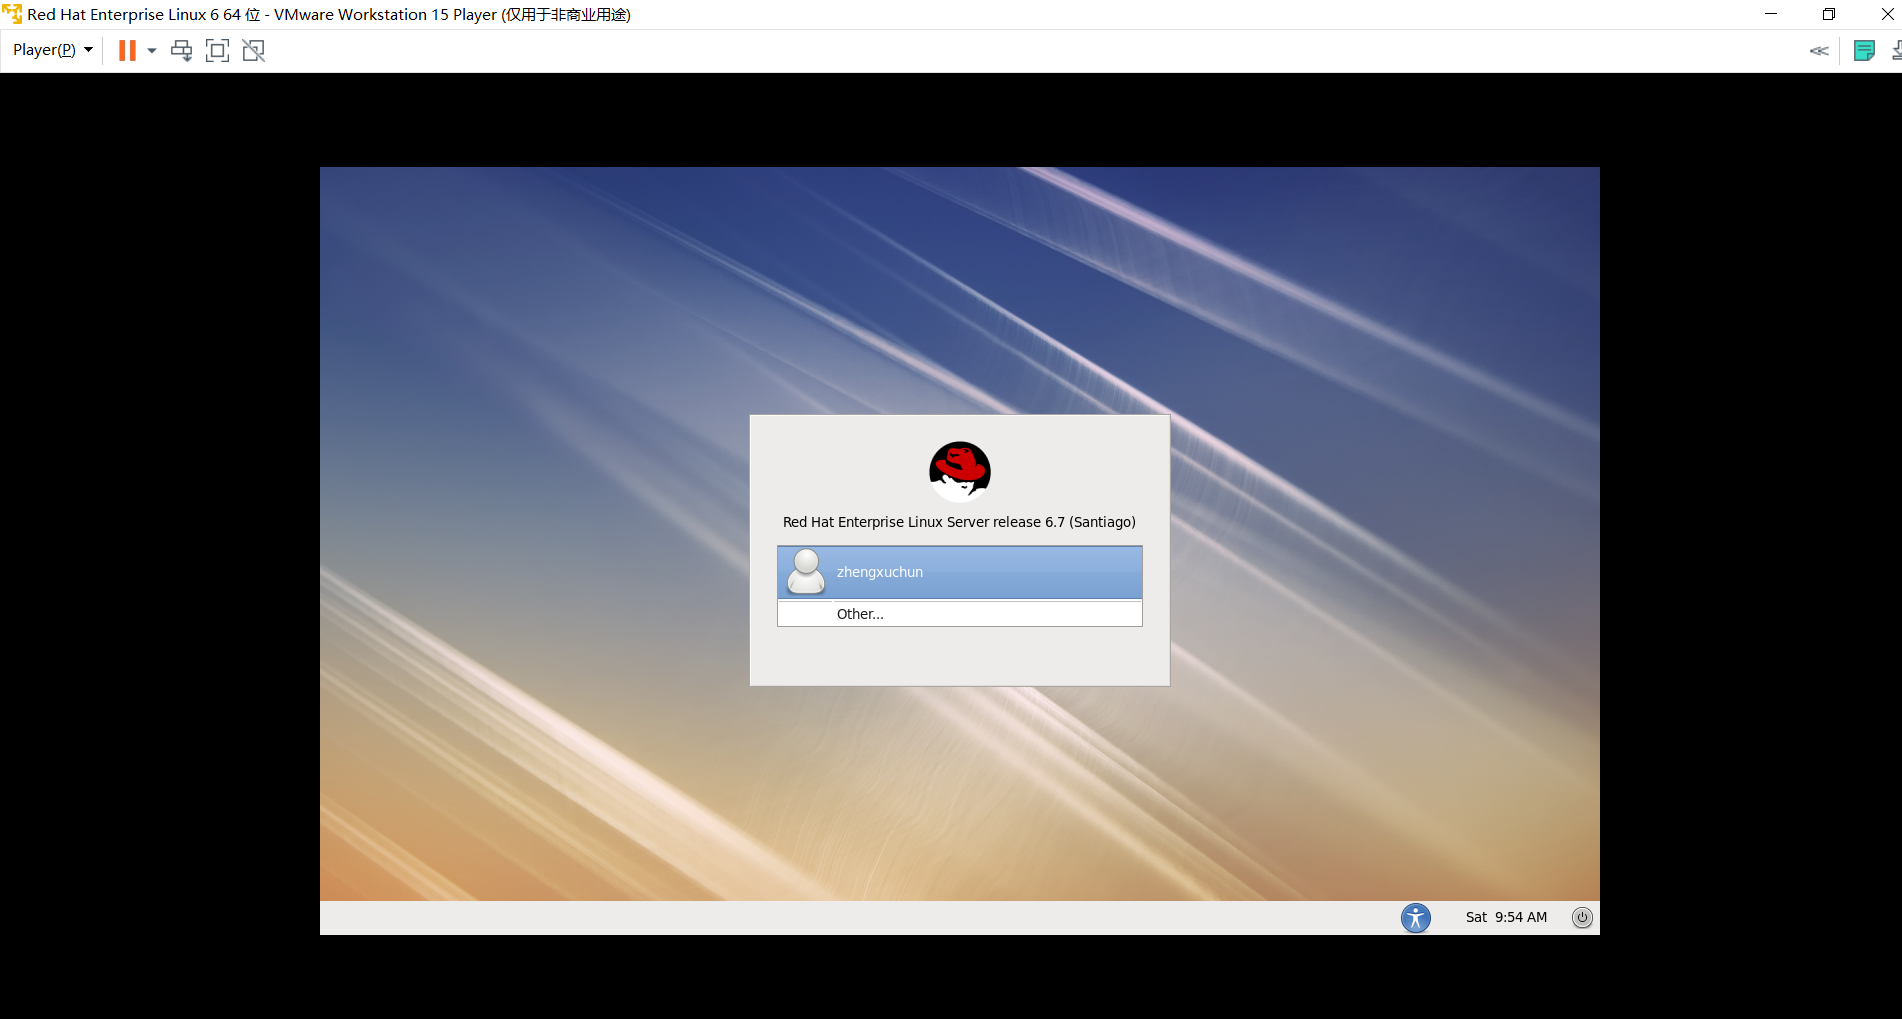The image size is (1902, 1019).
Task: Open the notes memo icon
Action: [x=1864, y=50]
